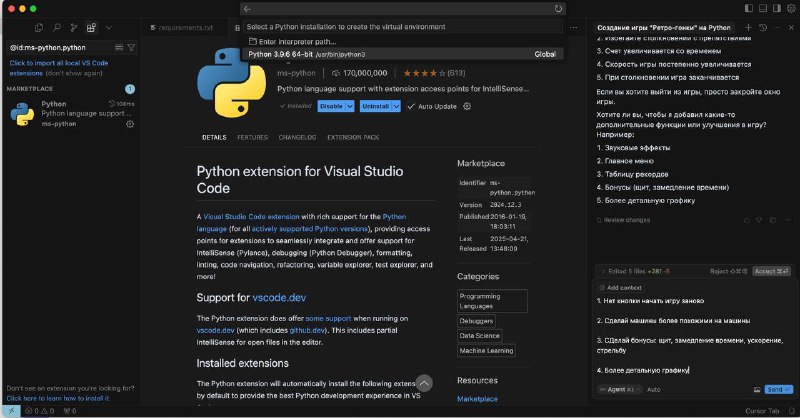Open Manage gear for Python in Marketplace list

pyautogui.click(x=130, y=124)
